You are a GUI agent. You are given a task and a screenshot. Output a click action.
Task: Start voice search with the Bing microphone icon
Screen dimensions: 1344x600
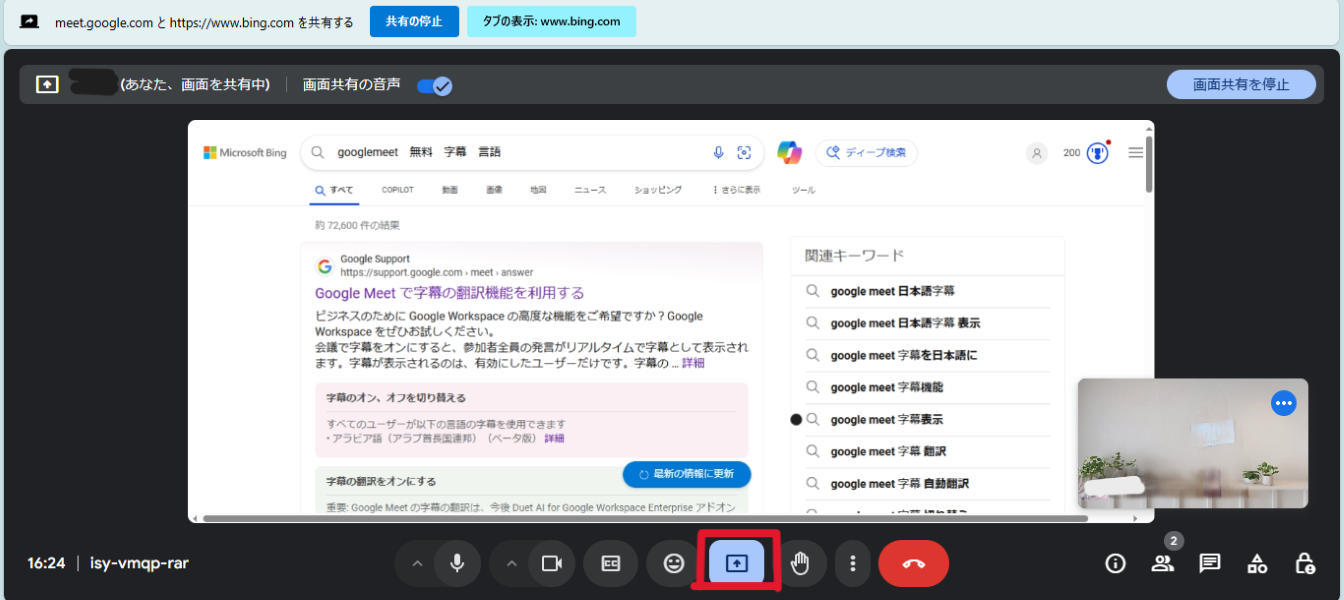click(x=718, y=152)
